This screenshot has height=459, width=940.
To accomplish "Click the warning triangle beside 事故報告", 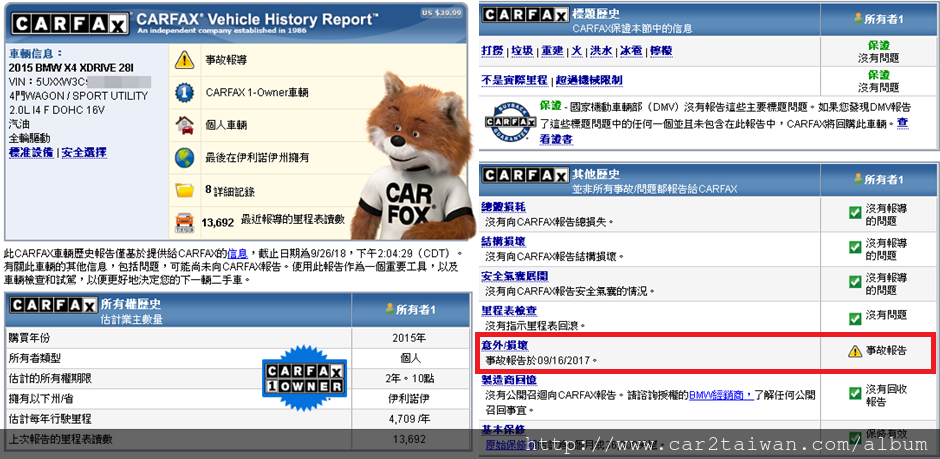I will point(855,351).
